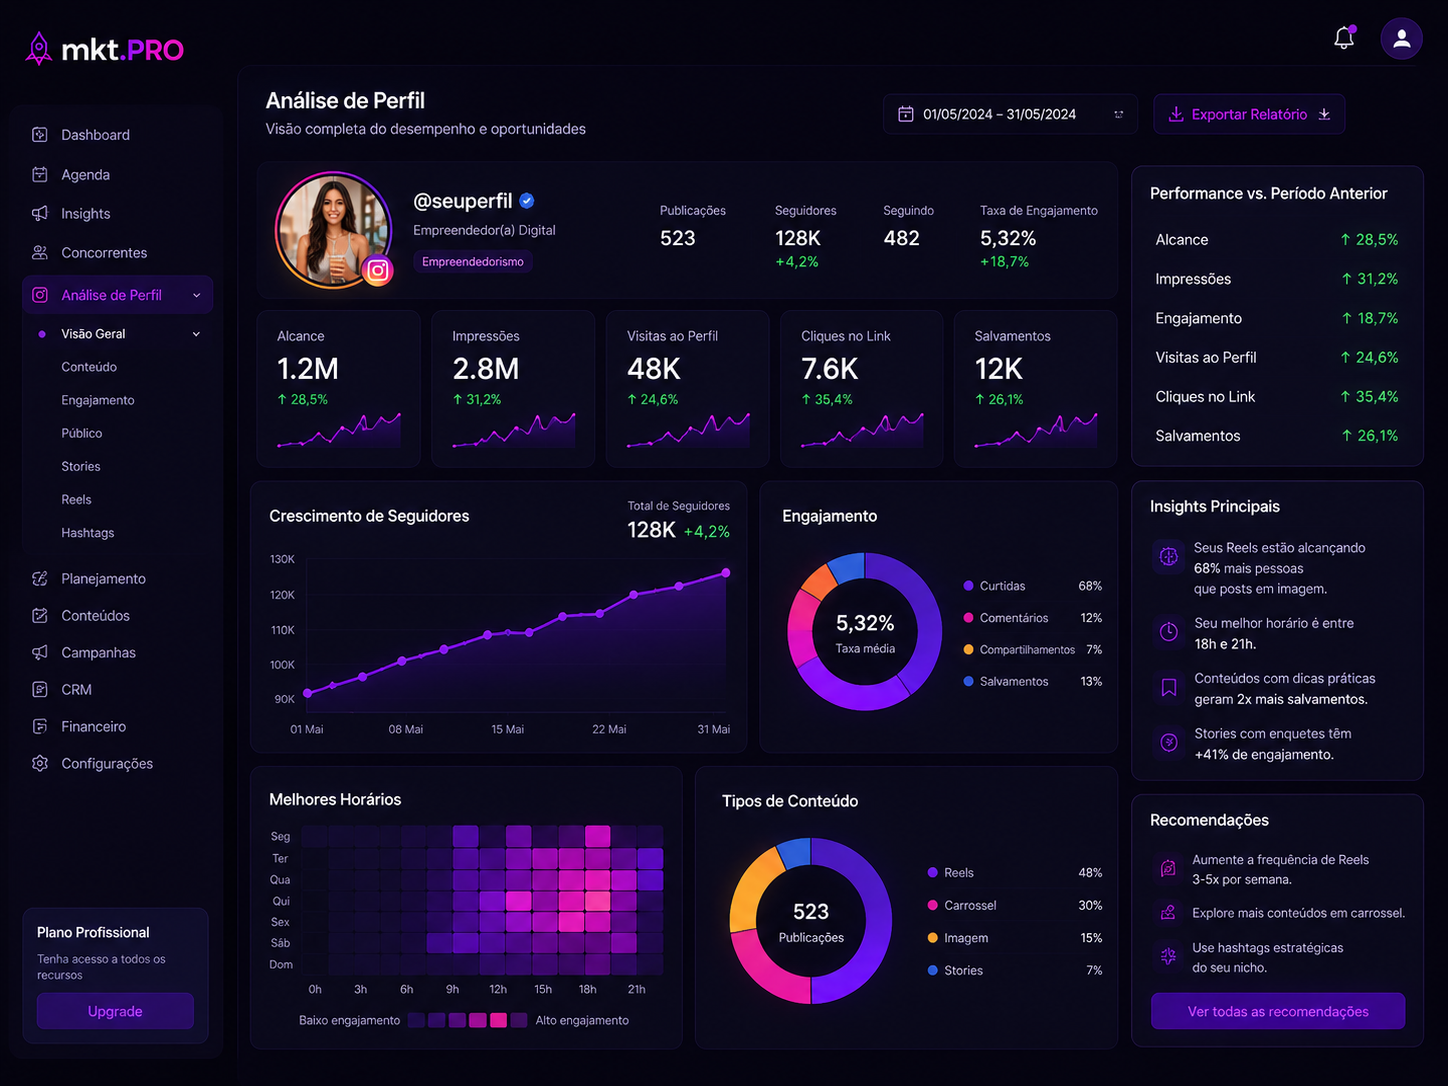Click the Instagram badge on profile photo

(x=378, y=271)
